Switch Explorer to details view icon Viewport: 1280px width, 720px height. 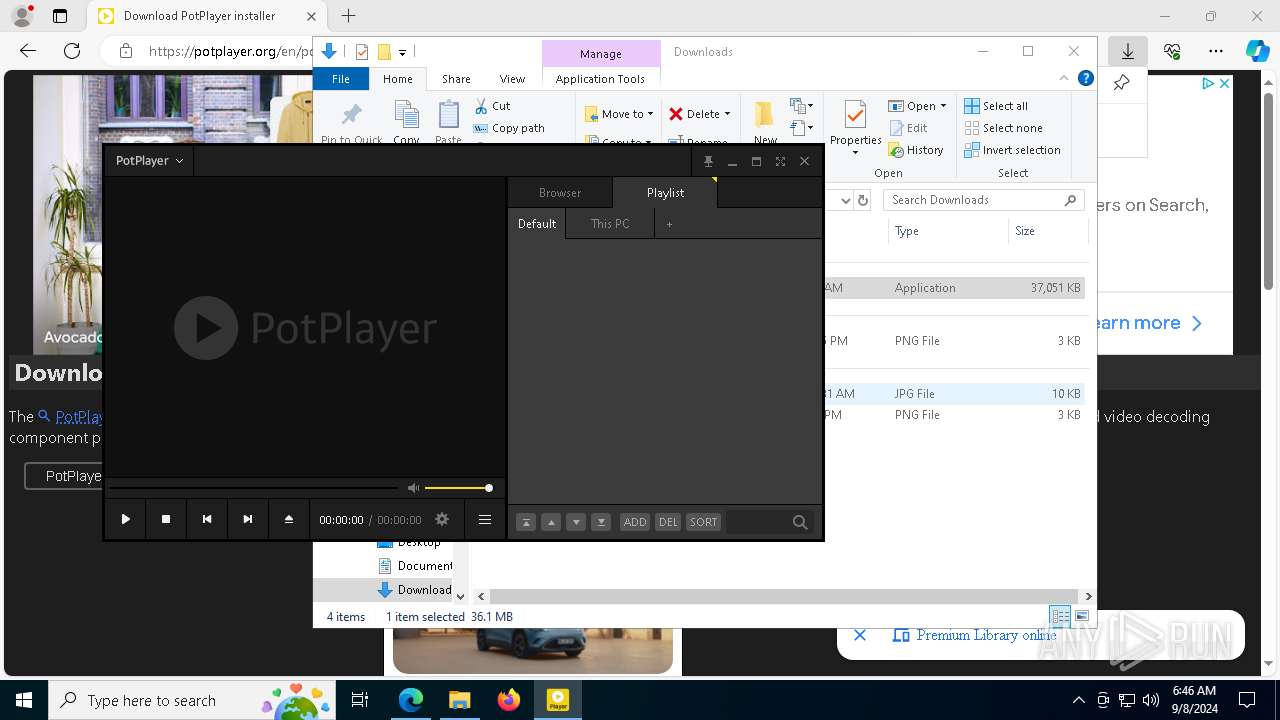[1060, 617]
